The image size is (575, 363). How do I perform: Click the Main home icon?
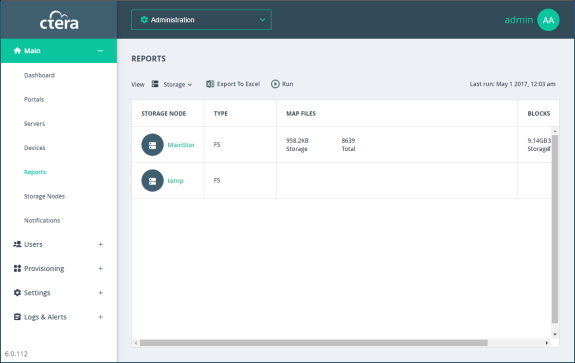pyautogui.click(x=17, y=50)
